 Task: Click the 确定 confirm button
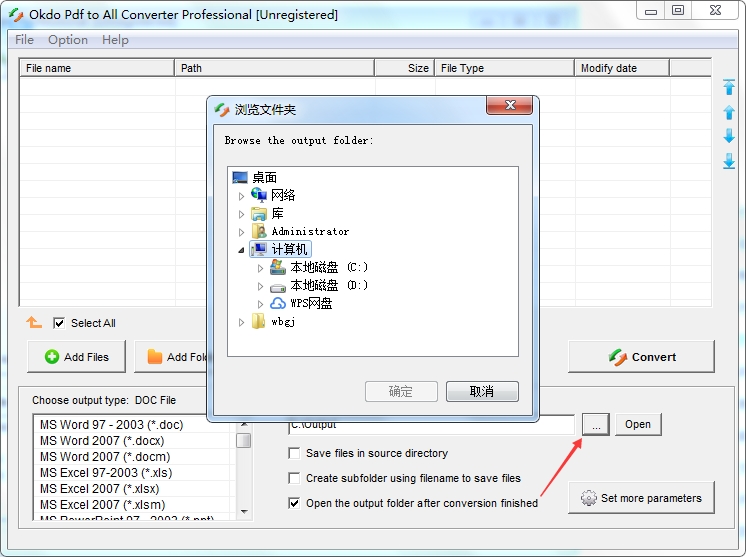point(401,391)
